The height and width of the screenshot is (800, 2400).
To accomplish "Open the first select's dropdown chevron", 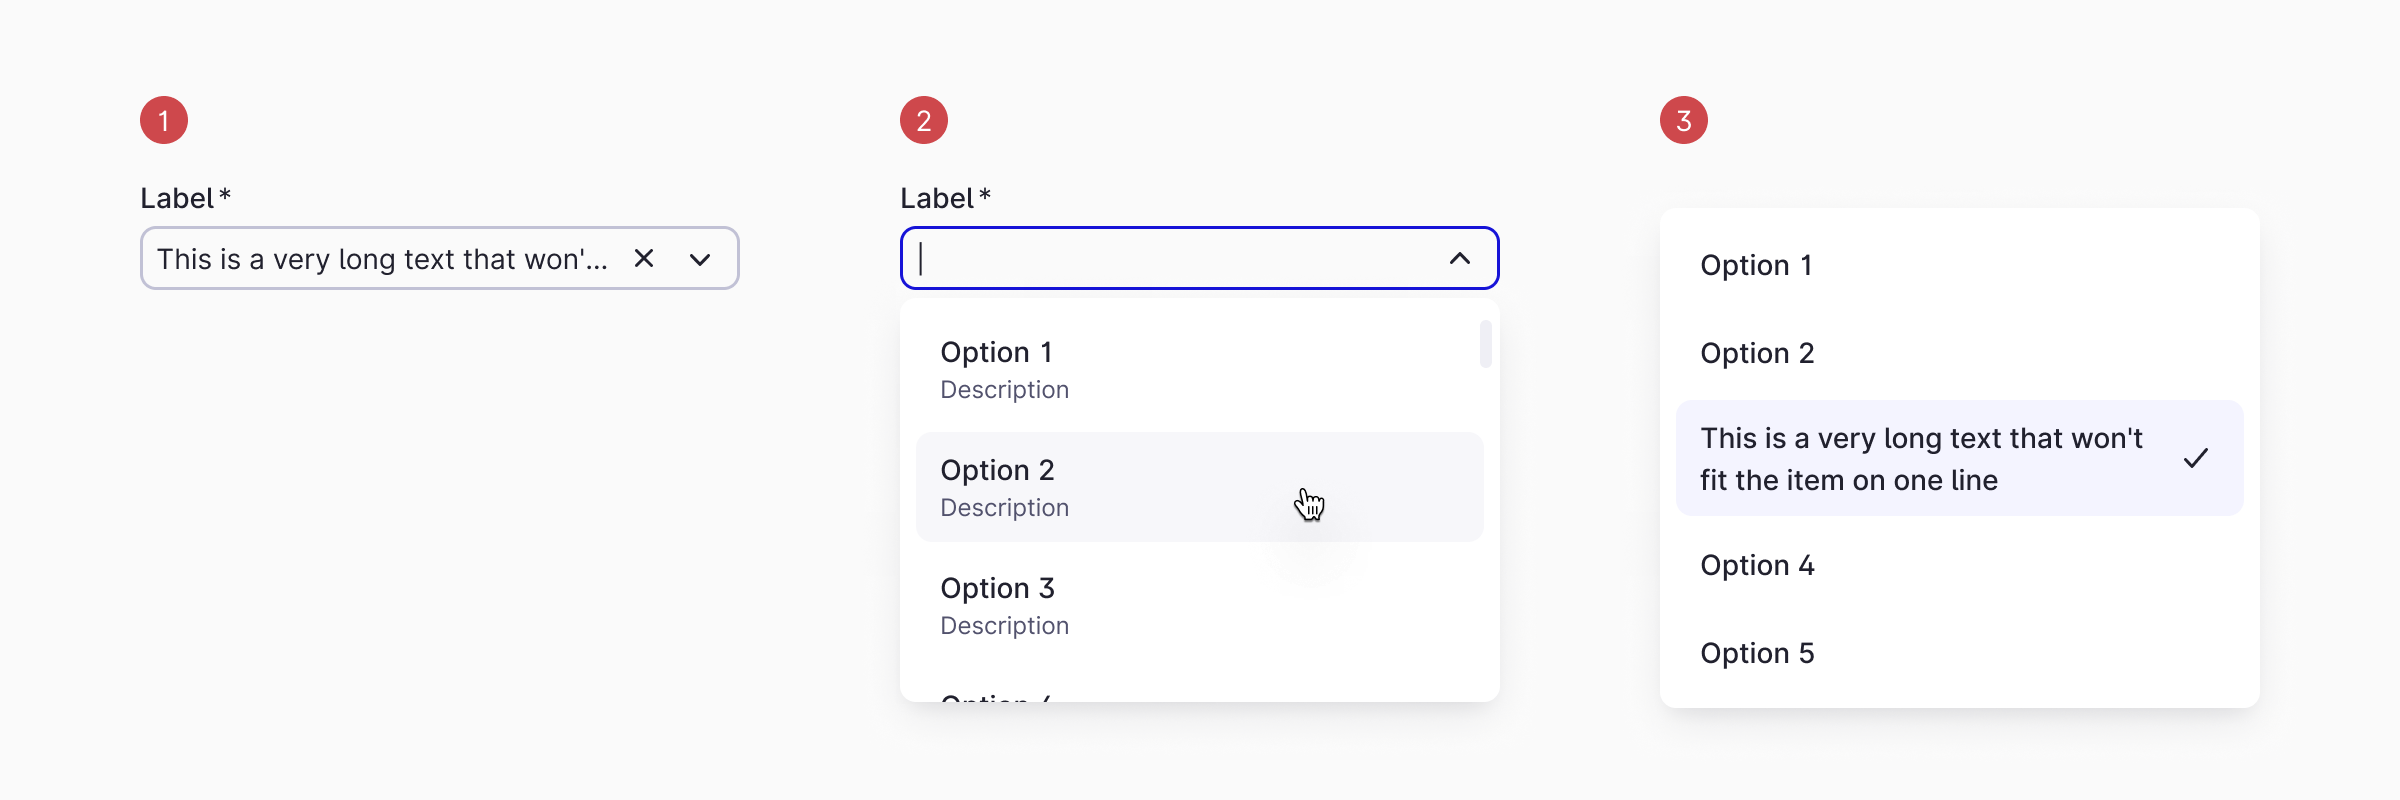I will (700, 258).
